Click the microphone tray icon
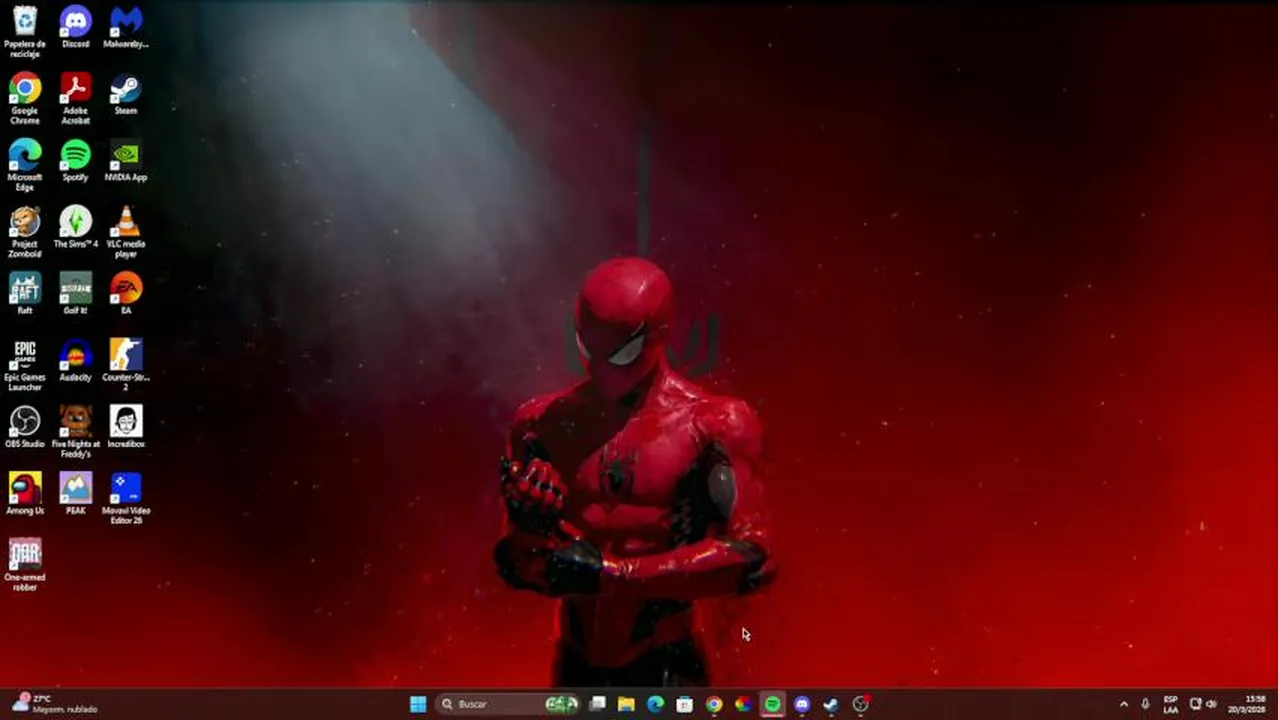Screen dimensions: 1278x720 [1145, 704]
